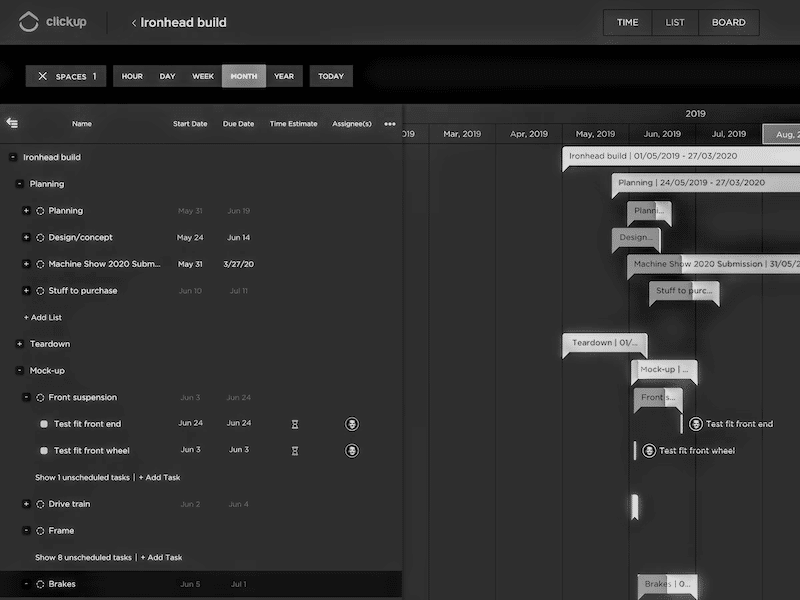The image size is (800, 600).
Task: Click the hourglass time estimate for Test fit front end
Action: (294, 423)
